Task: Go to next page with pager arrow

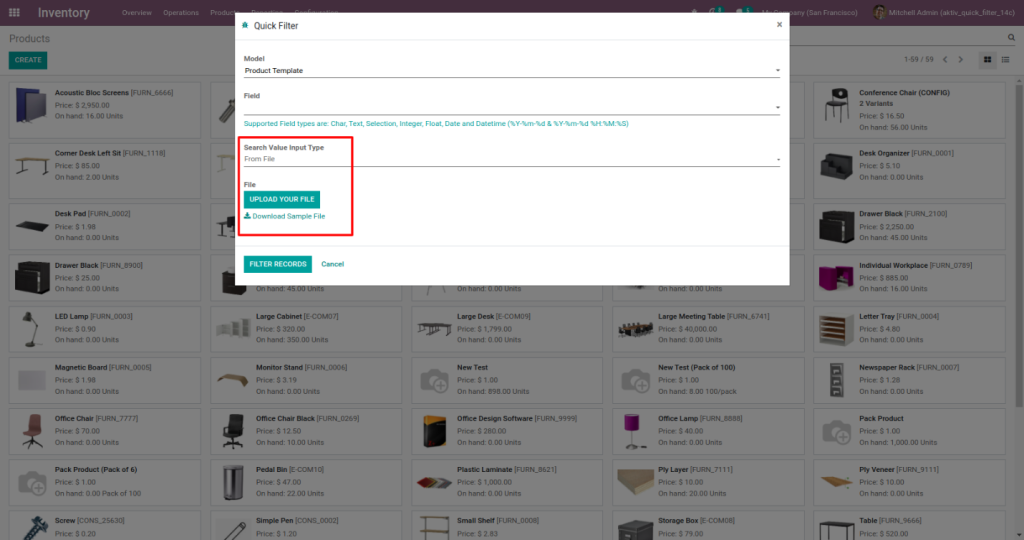Action: click(961, 59)
